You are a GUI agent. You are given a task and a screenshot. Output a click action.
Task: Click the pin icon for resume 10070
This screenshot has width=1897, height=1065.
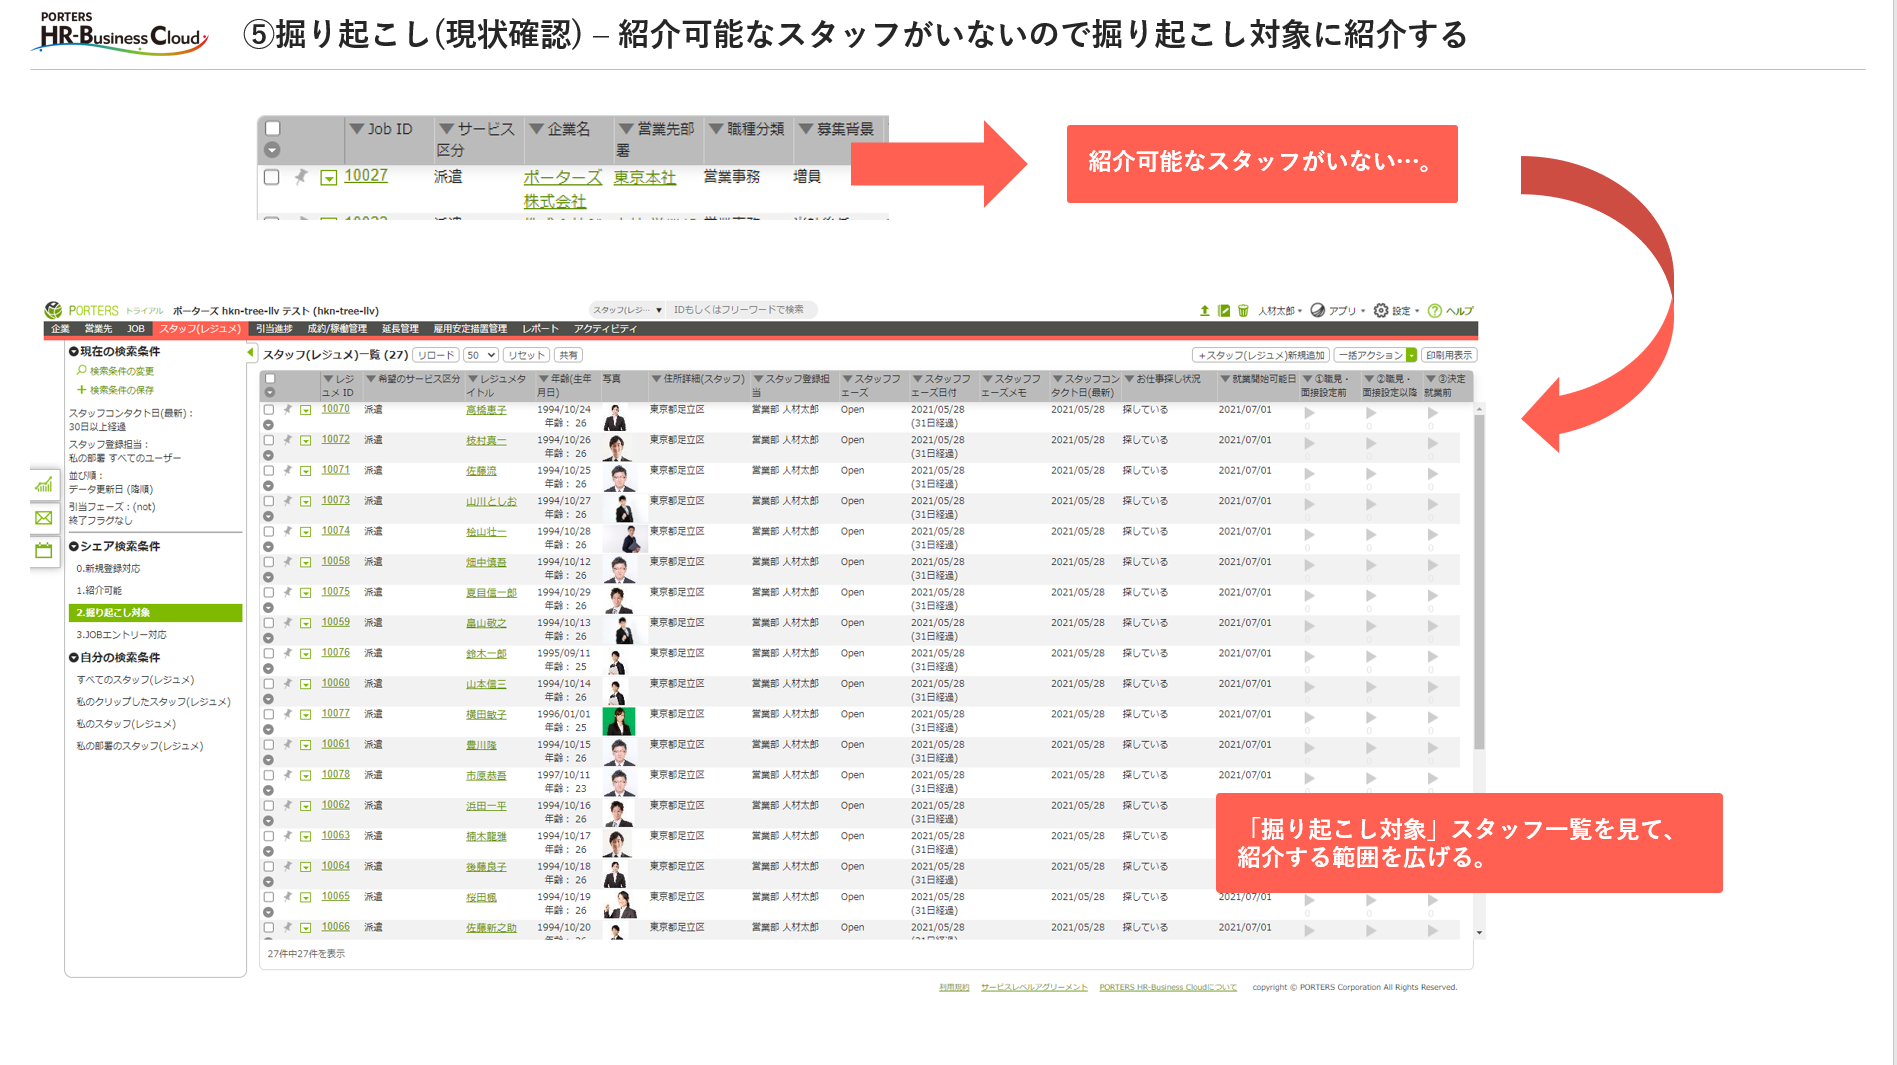[x=287, y=410]
